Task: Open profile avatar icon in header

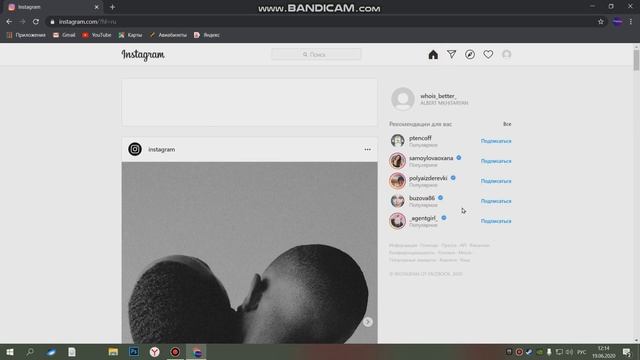Action: [507, 54]
